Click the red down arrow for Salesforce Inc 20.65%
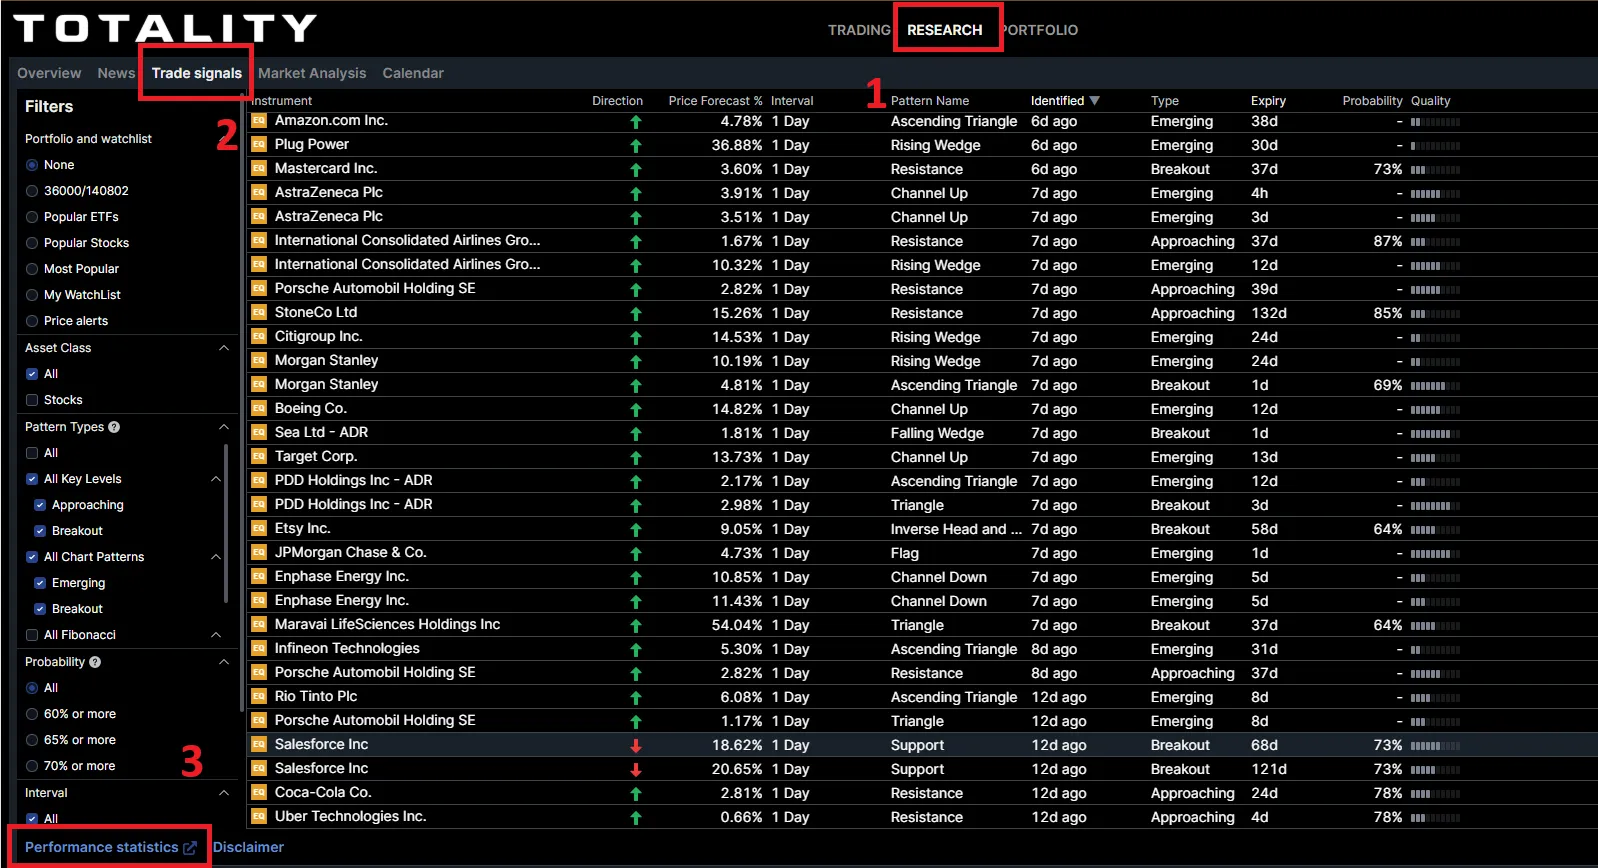The height and width of the screenshot is (868, 1598). (635, 770)
